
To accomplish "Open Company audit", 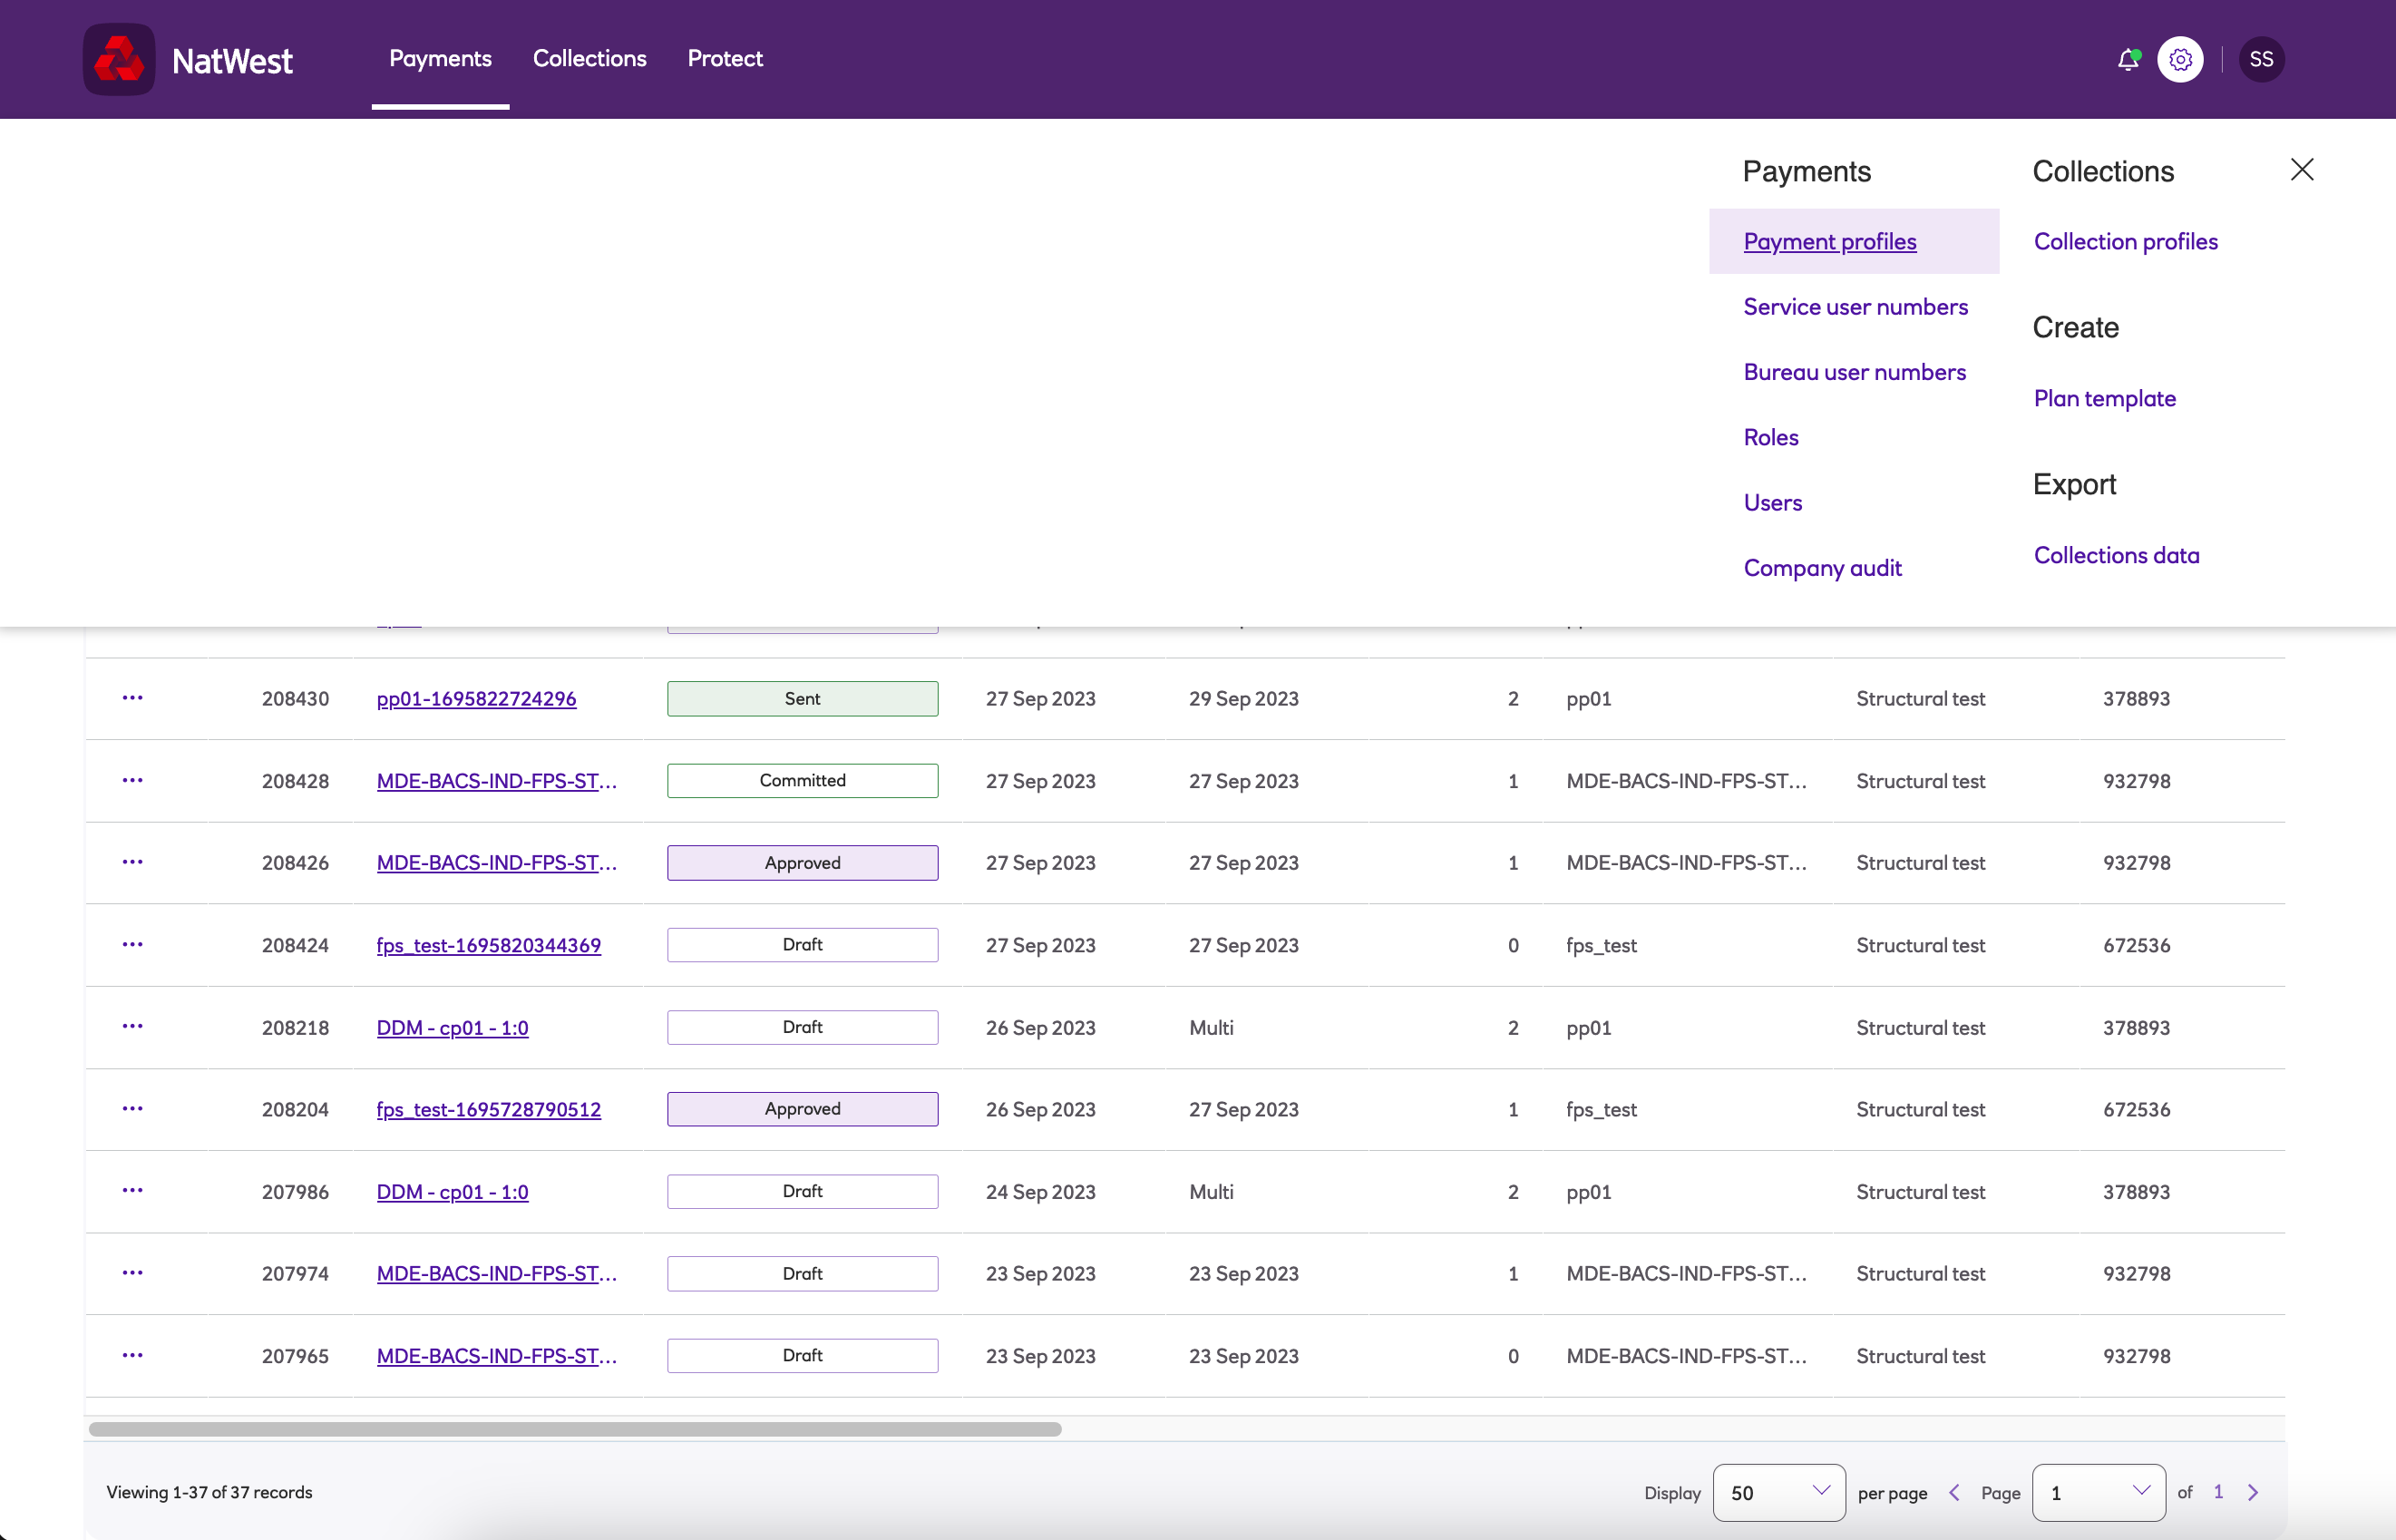I will coord(1822,568).
